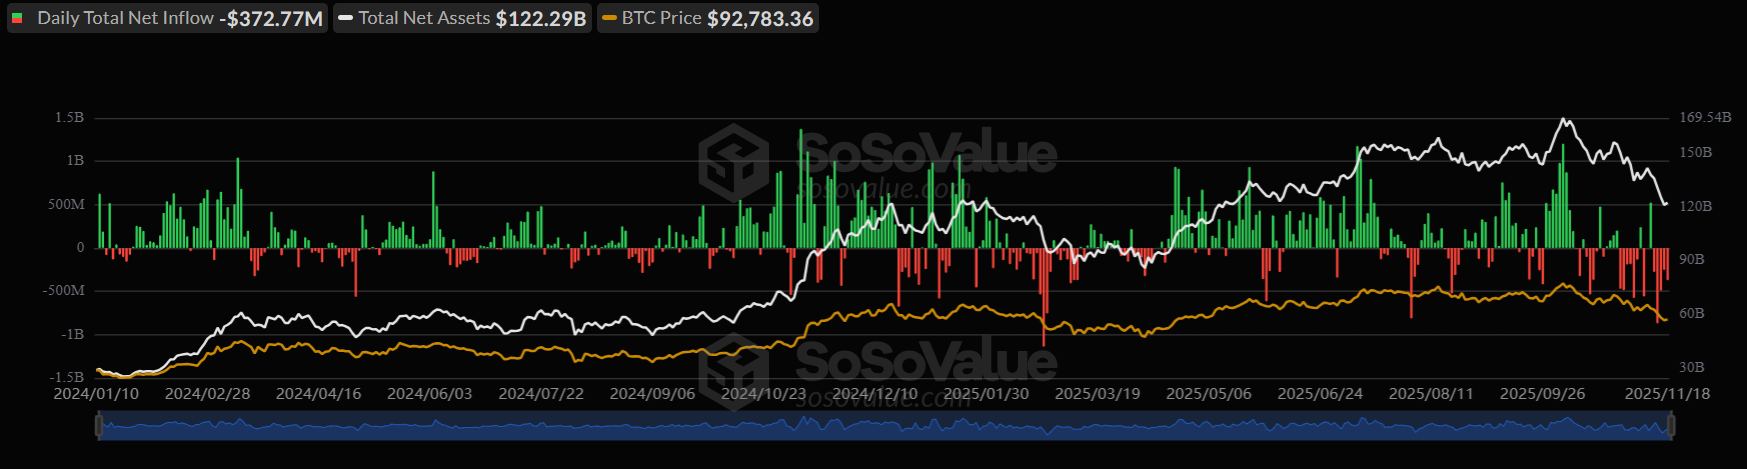Click the 150B right axis label
The image size is (1747, 469).
[x=1696, y=153]
